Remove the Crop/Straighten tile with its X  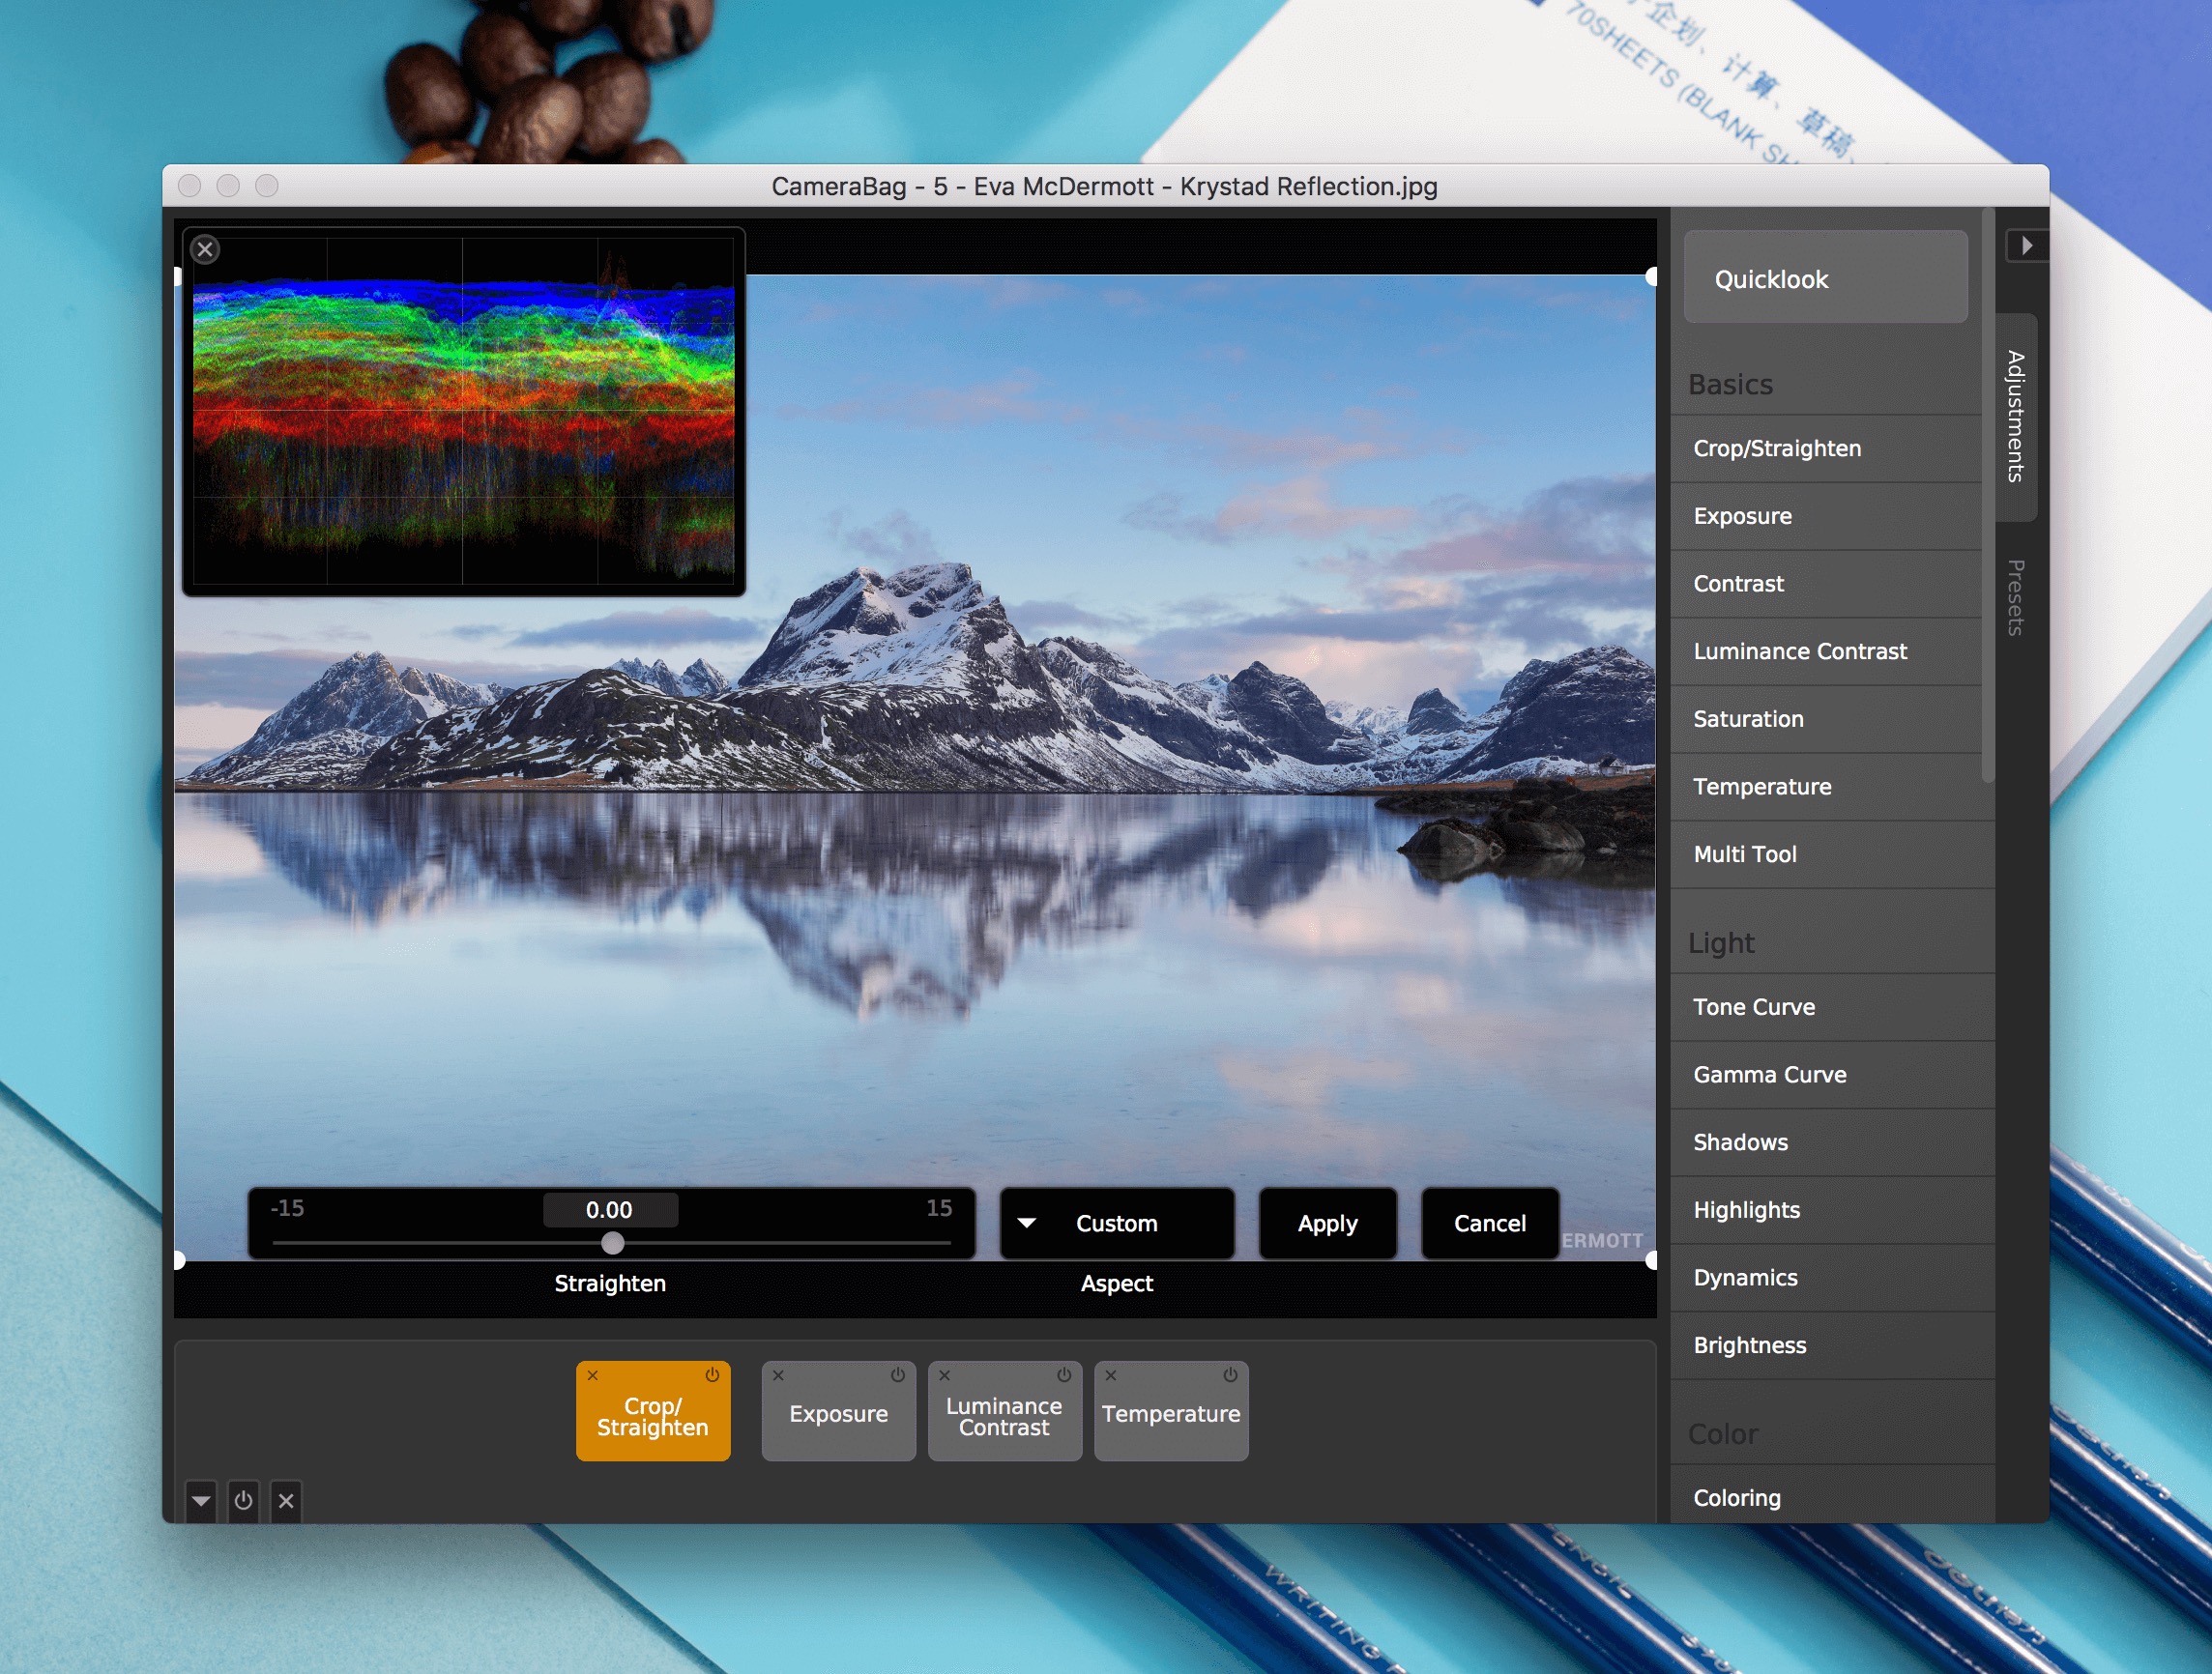(x=592, y=1375)
